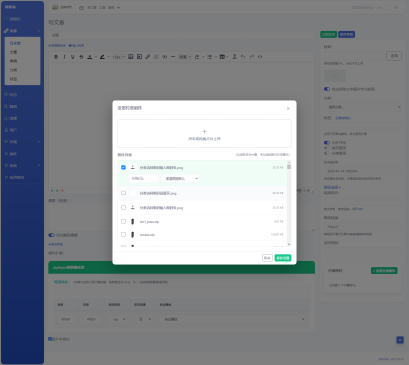The width and height of the screenshot is (409, 365).
Task: Uncheck the first checked png attachment
Action: point(123,167)
